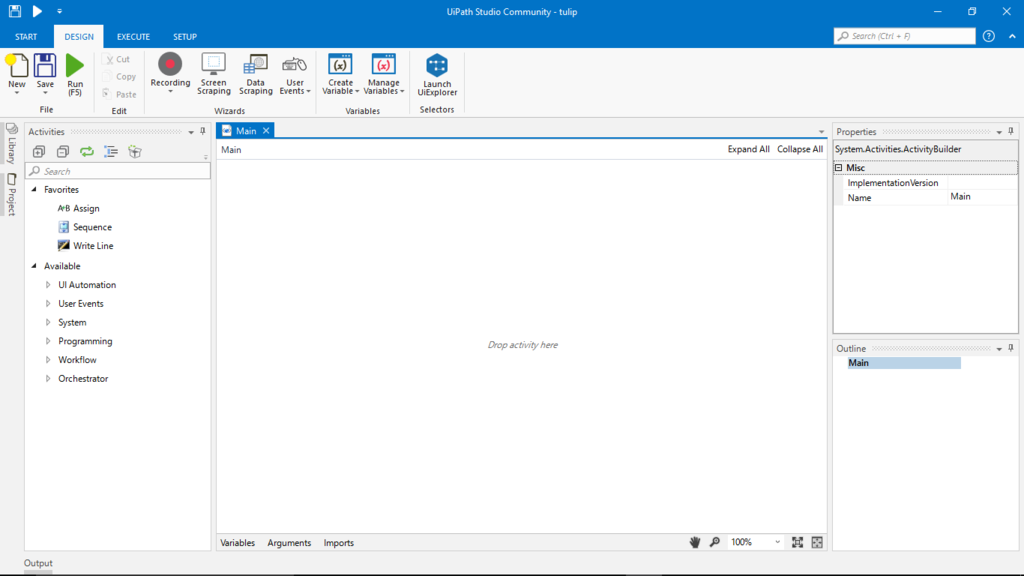The image size is (1024, 576).
Task: Open Manage Variables menu
Action: pos(383,74)
